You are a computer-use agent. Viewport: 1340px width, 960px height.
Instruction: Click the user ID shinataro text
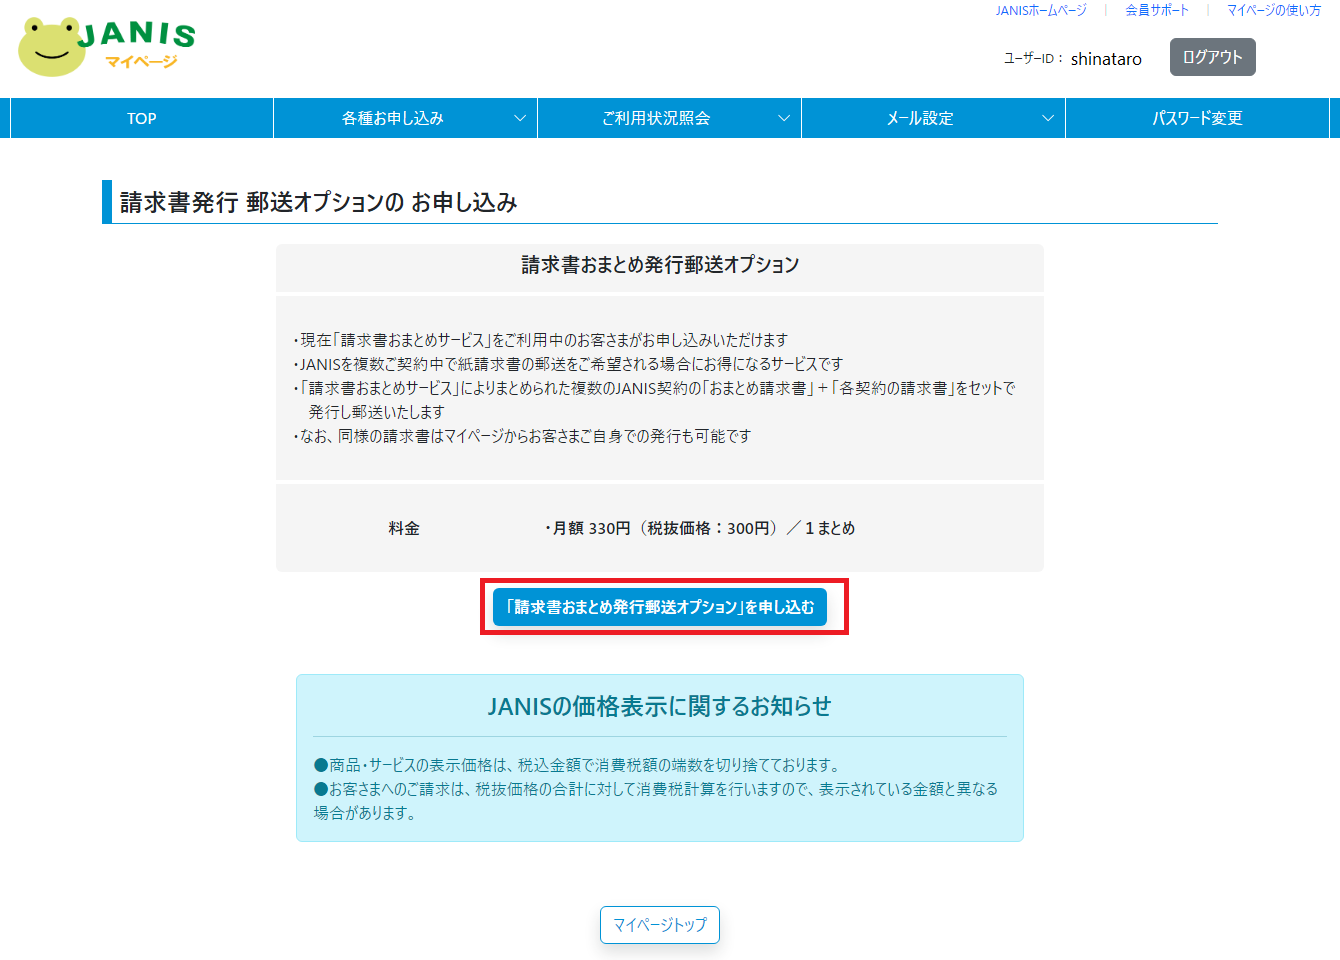[x=1106, y=59]
